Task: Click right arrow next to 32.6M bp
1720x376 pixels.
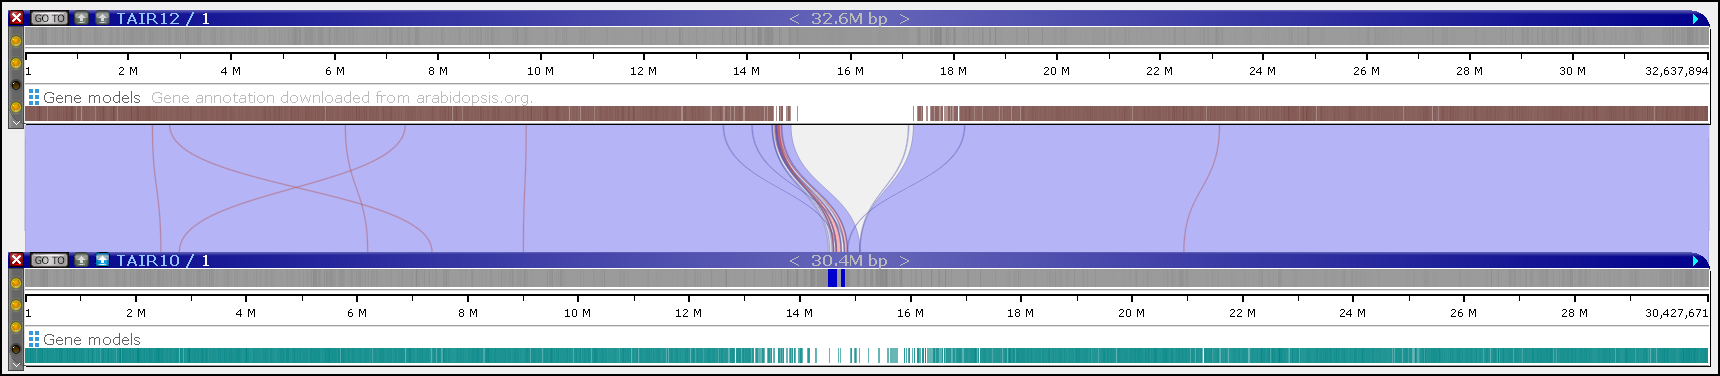Action: (x=904, y=18)
